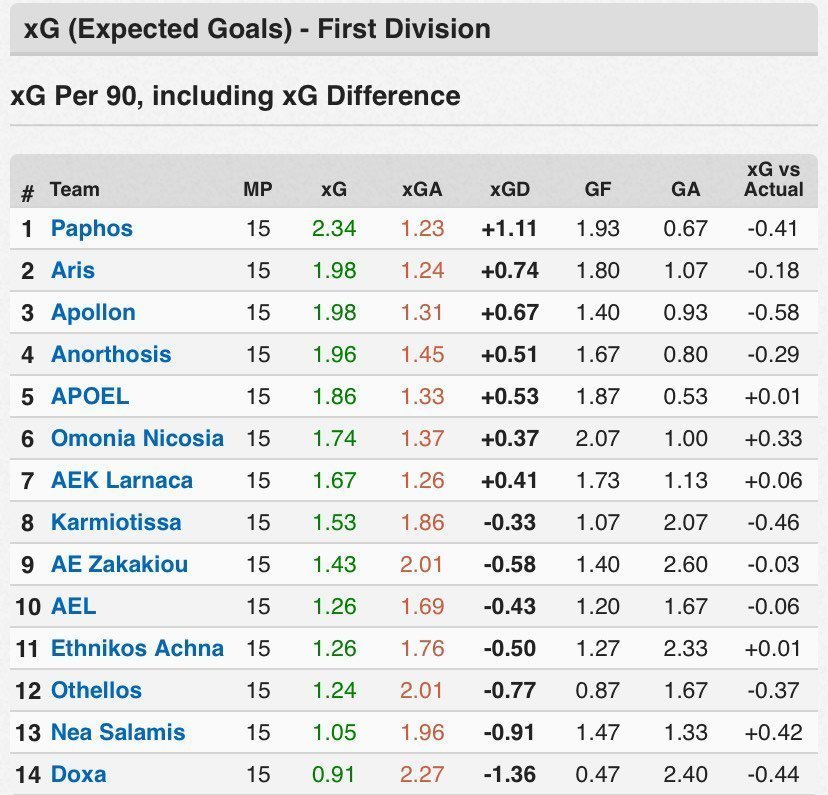Image resolution: width=828 pixels, height=795 pixels.
Task: Open the Karmiotissa team link
Action: [116, 522]
